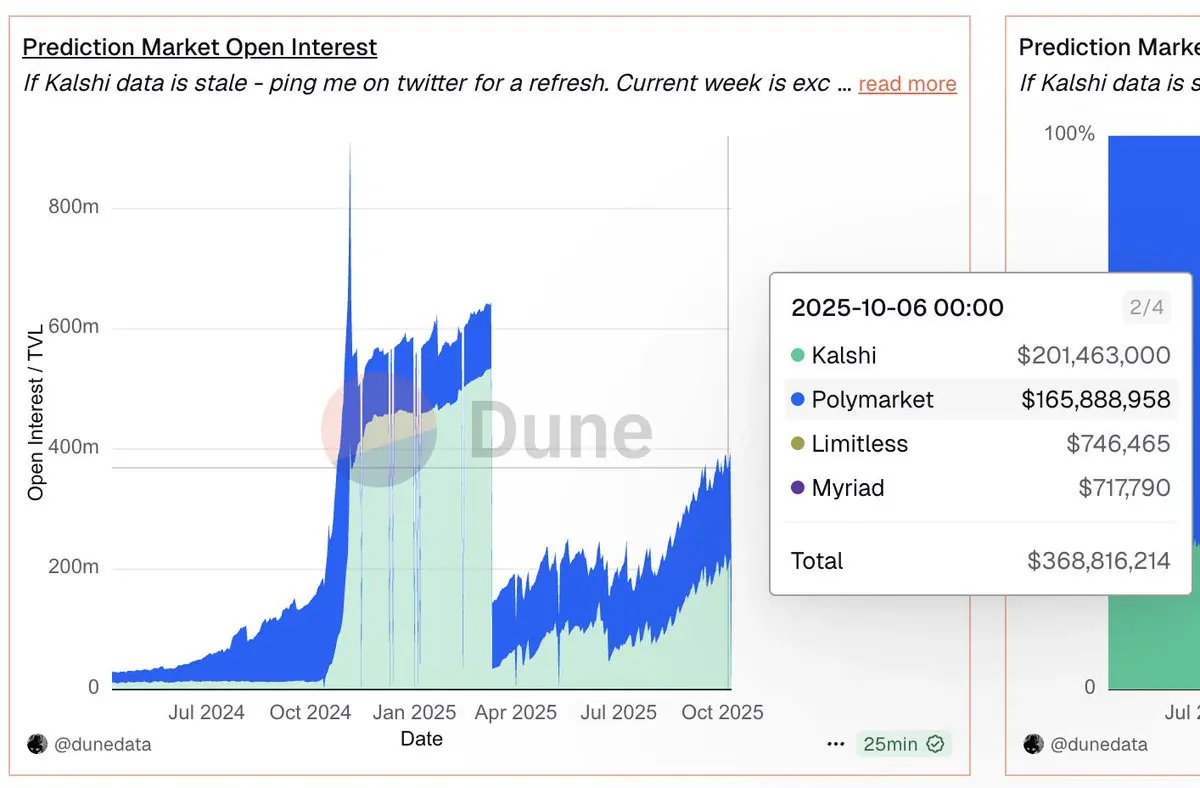1200x788 pixels.
Task: Click the tooltip date 2025-10-06 00:00
Action: (897, 308)
